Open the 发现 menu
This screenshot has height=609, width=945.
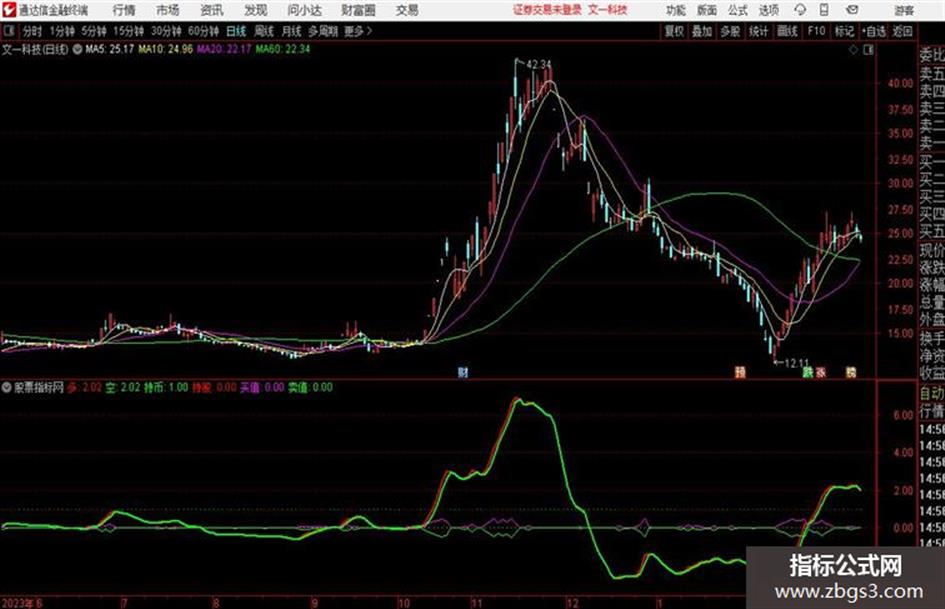(256, 10)
